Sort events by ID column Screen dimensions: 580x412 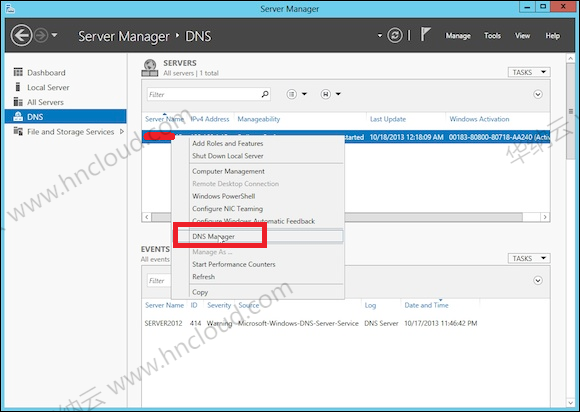tap(194, 305)
